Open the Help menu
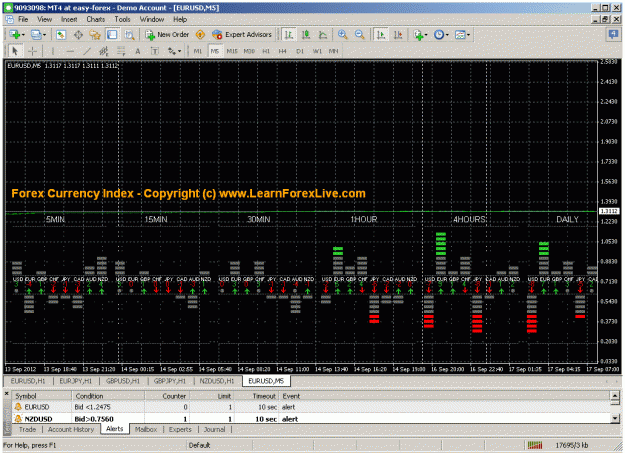Screen dimensions: 625x453 point(180,19)
